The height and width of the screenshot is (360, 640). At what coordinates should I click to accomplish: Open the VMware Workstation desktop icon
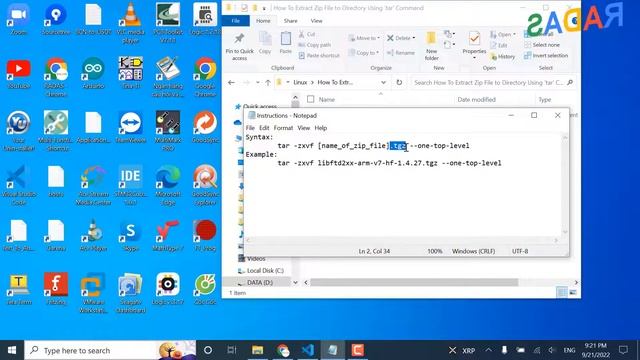(x=93, y=293)
